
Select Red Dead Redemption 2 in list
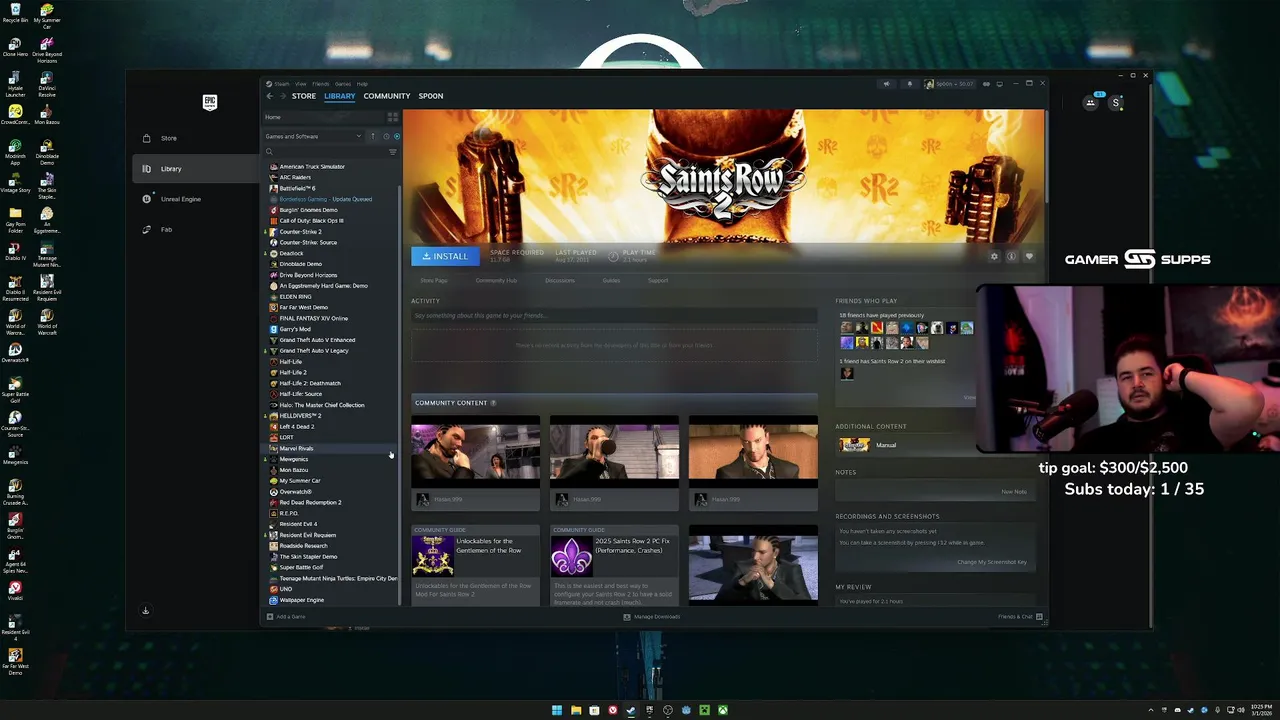[310, 503]
